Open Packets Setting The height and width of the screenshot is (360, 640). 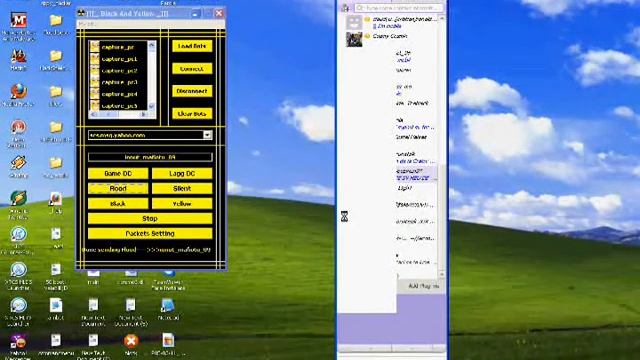click(150, 233)
